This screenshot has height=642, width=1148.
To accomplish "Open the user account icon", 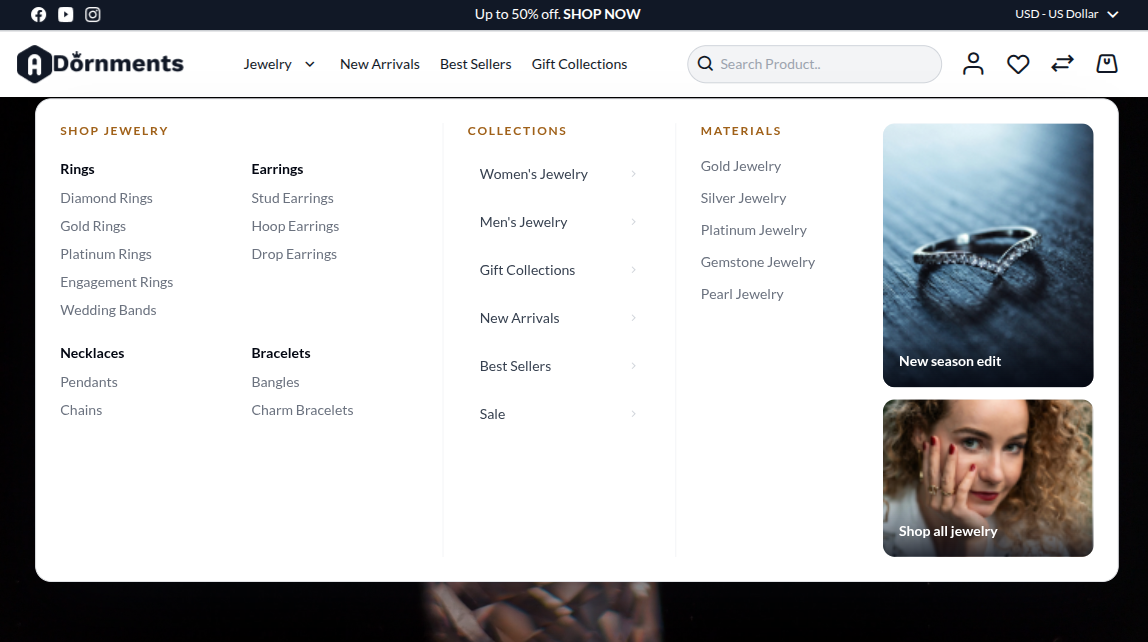I will tap(973, 64).
